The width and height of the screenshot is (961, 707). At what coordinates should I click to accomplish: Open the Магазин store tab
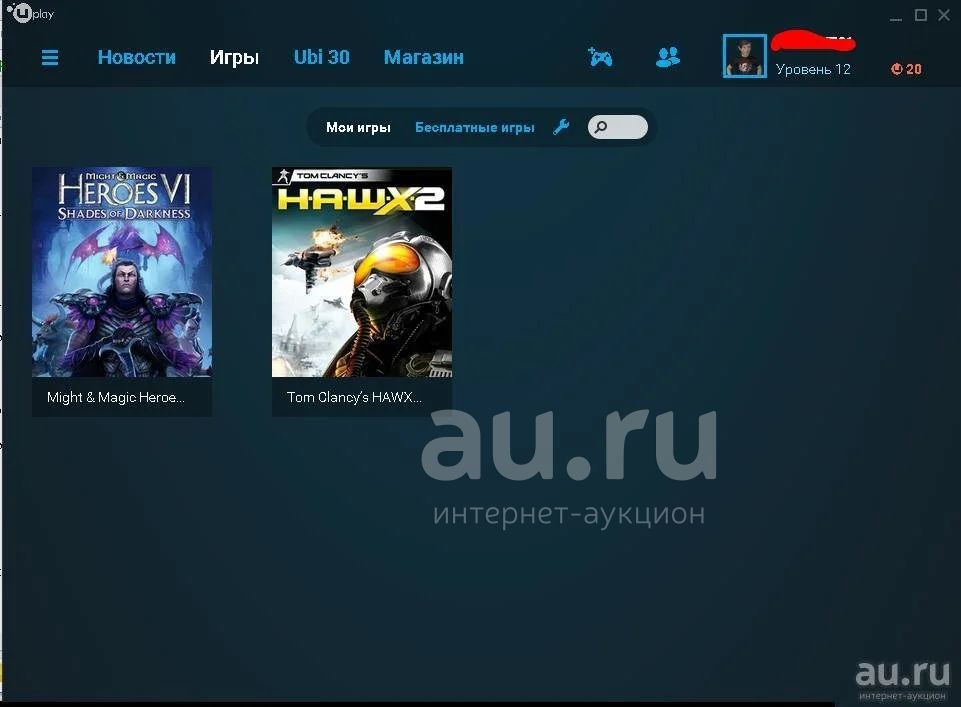pos(424,58)
